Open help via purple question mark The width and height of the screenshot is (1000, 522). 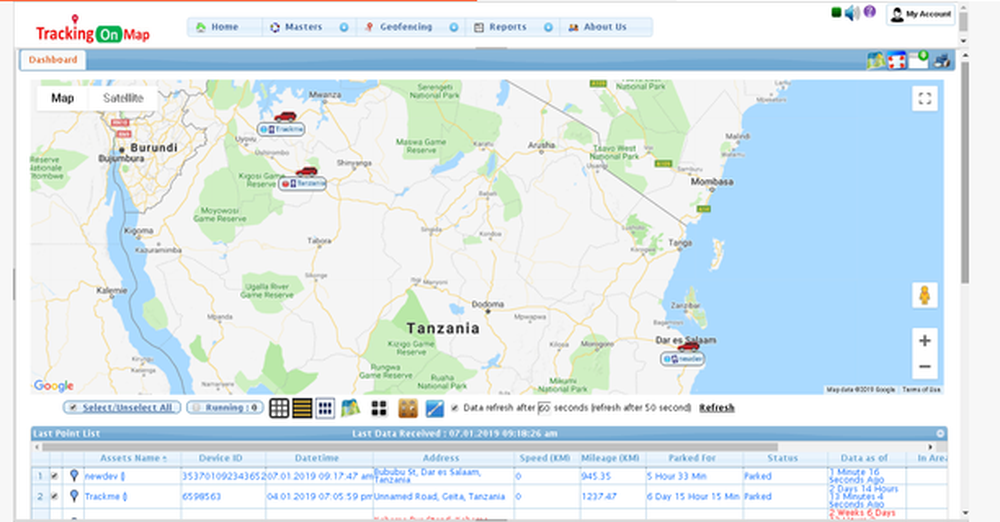[x=869, y=11]
